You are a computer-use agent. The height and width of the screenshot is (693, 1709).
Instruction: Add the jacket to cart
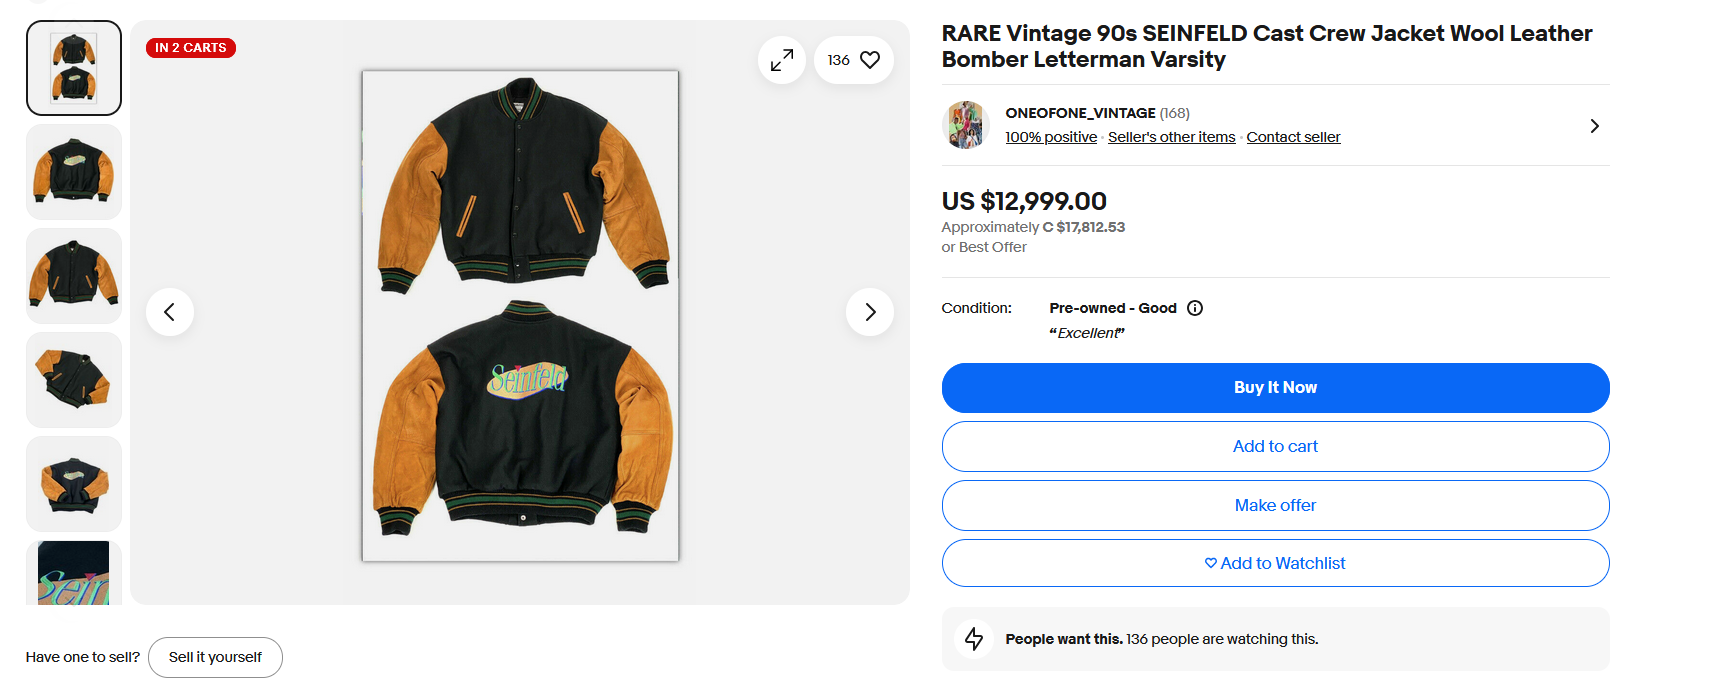pyautogui.click(x=1275, y=446)
